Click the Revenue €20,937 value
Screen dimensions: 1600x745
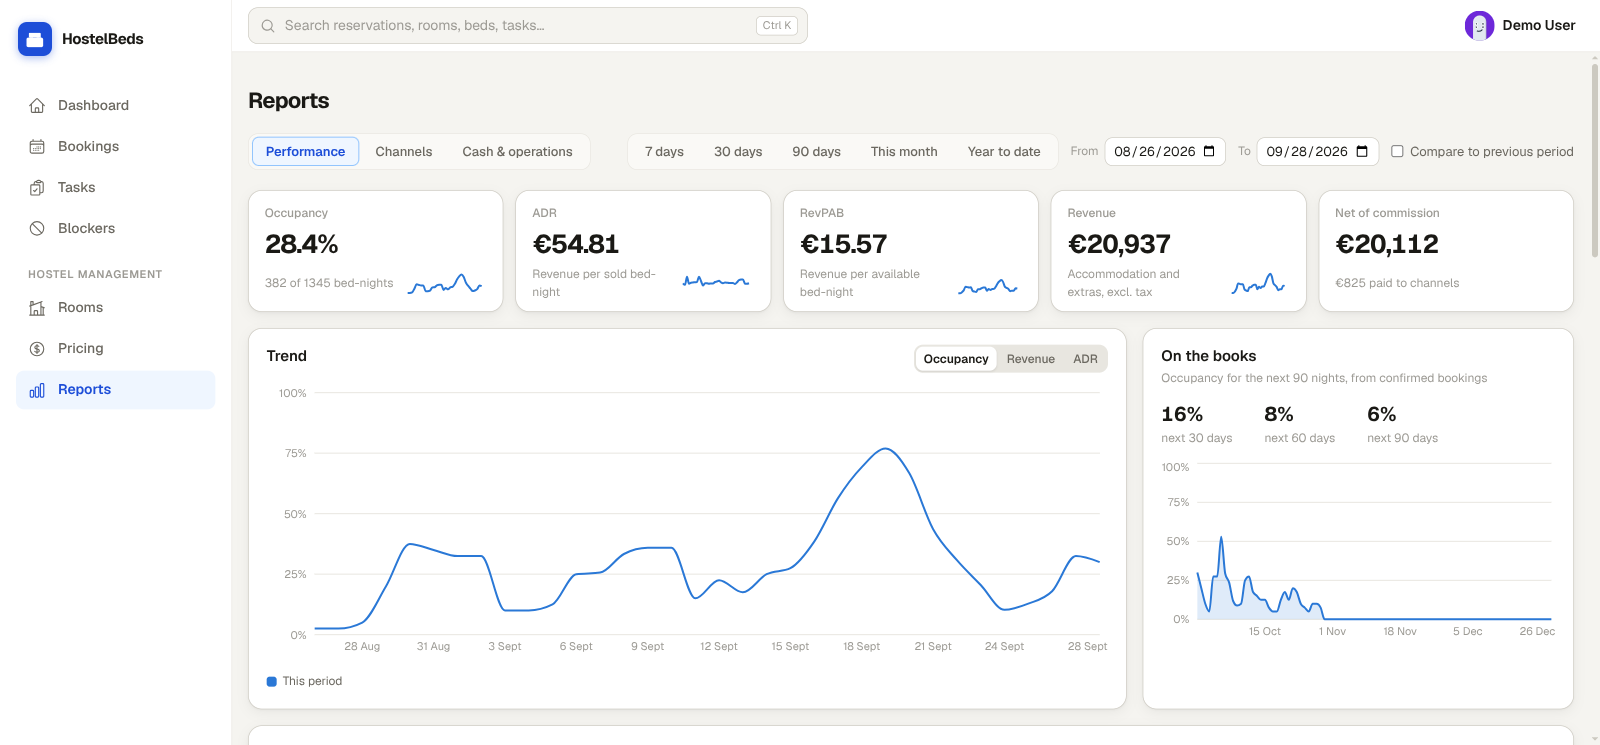(1119, 244)
